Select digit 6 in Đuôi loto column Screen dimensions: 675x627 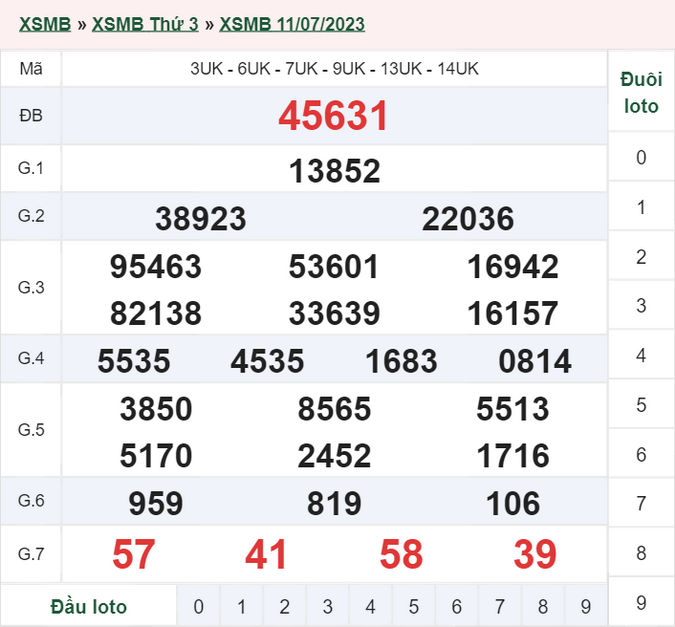pyautogui.click(x=641, y=454)
